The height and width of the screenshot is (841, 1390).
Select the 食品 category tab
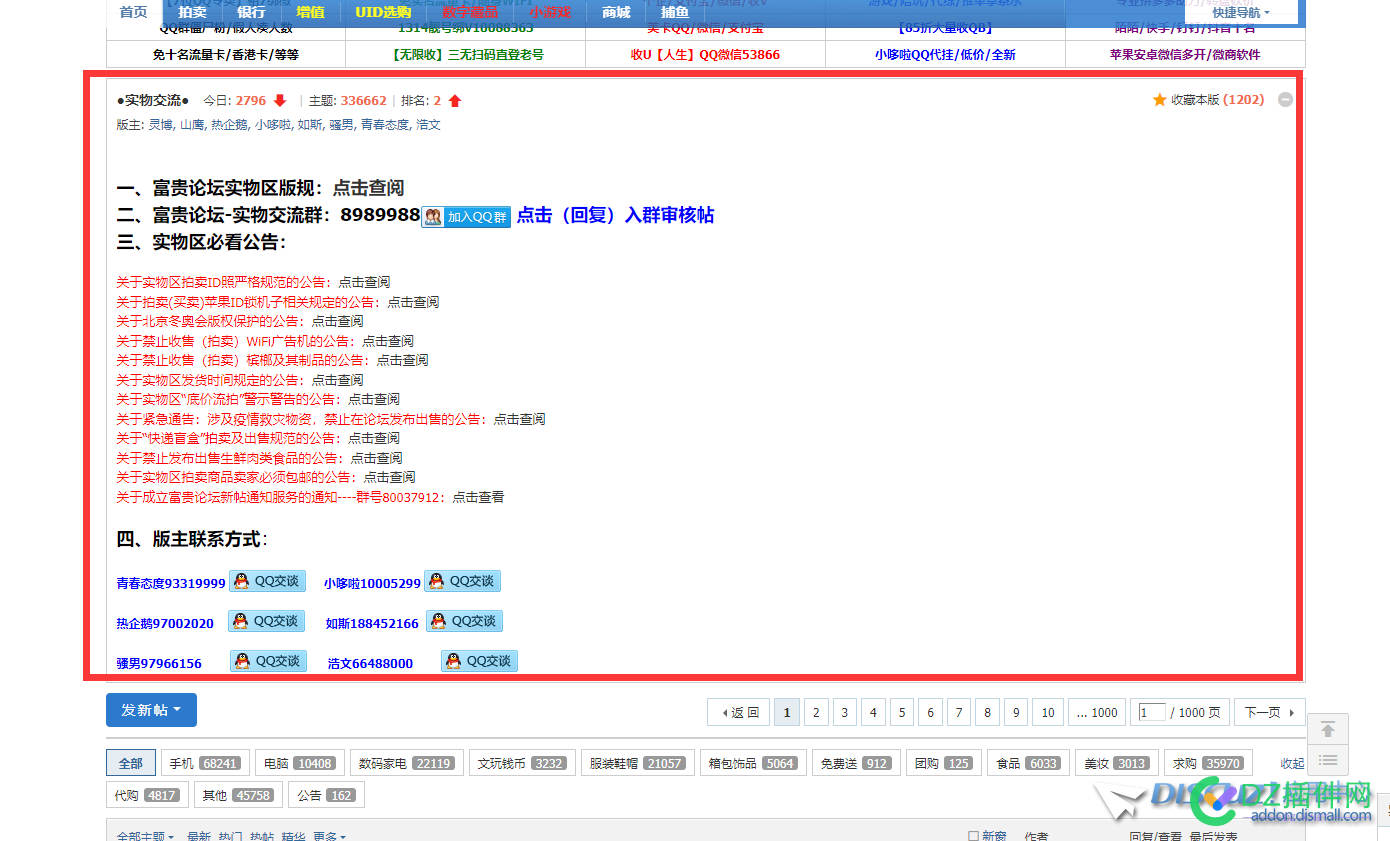[x=1029, y=763]
